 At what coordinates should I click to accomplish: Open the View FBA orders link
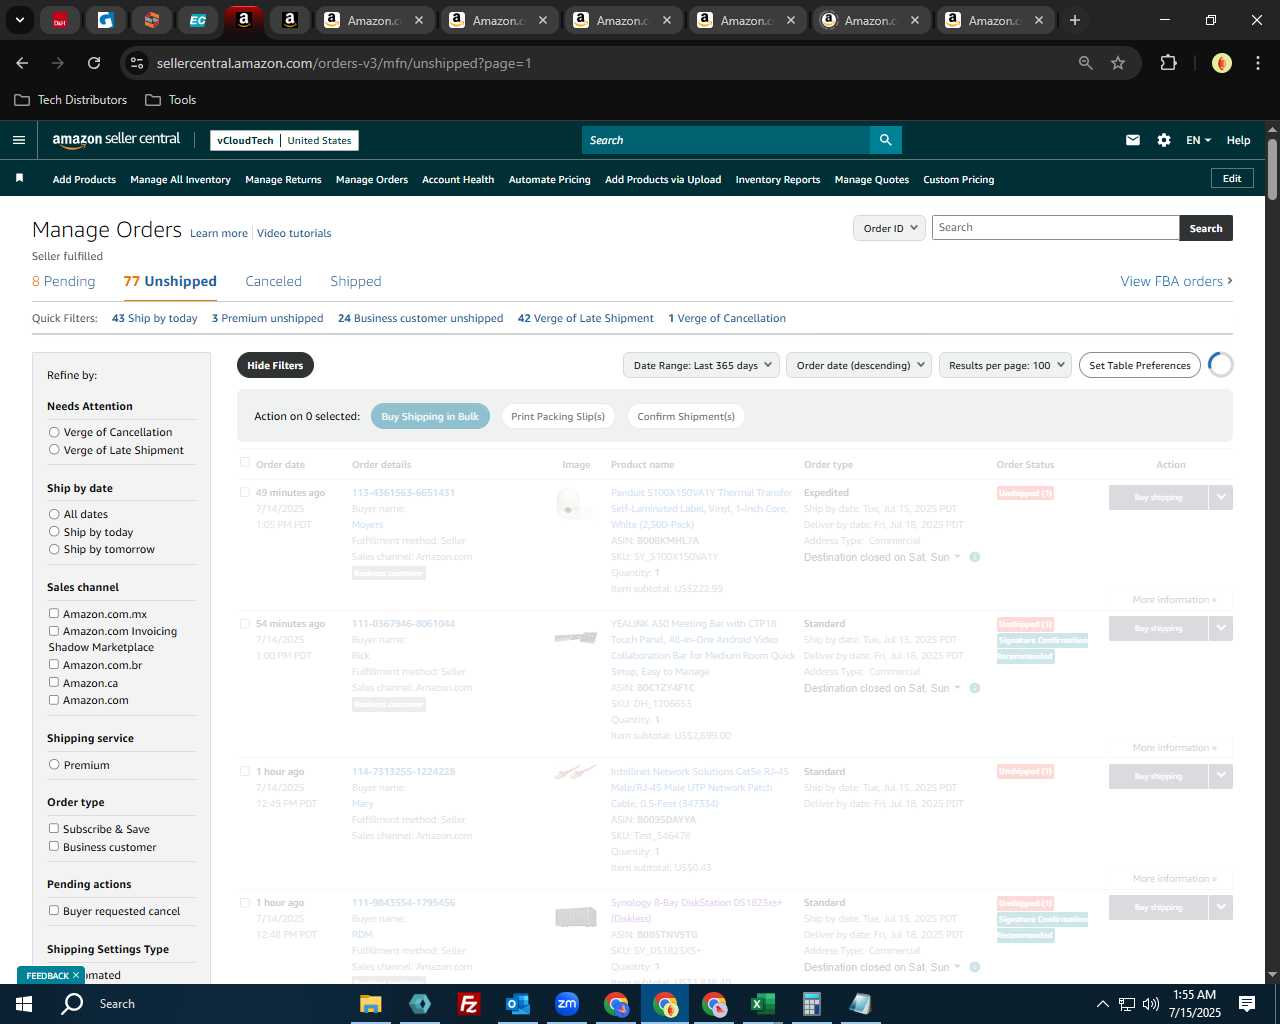coord(1176,281)
